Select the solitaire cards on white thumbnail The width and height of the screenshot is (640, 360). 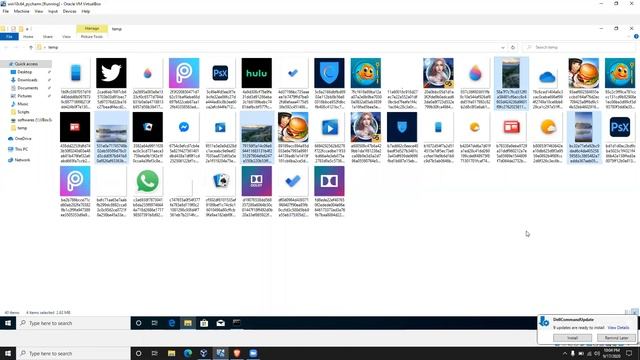coord(220,181)
